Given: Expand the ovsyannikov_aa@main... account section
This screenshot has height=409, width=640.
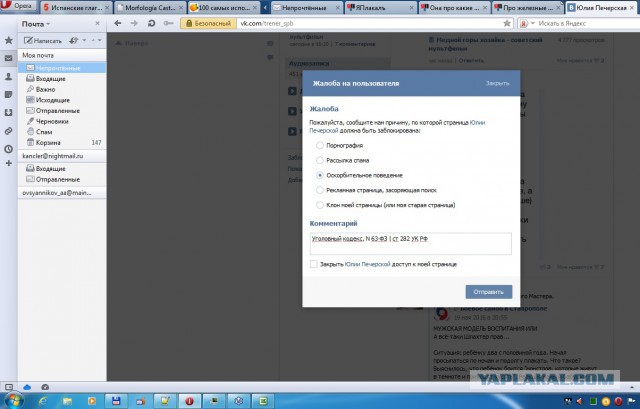Looking at the screenshot, I should 62,193.
